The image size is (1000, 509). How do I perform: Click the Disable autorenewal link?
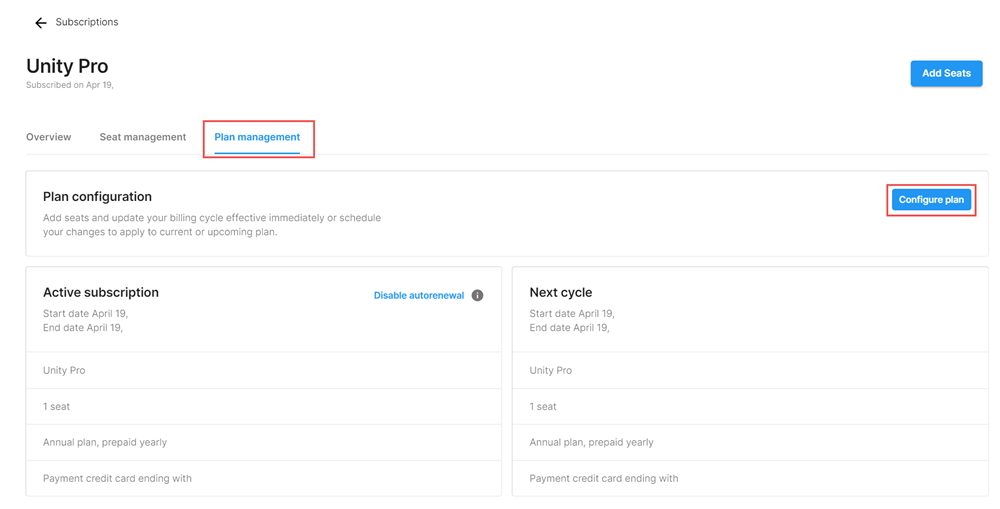tap(419, 295)
